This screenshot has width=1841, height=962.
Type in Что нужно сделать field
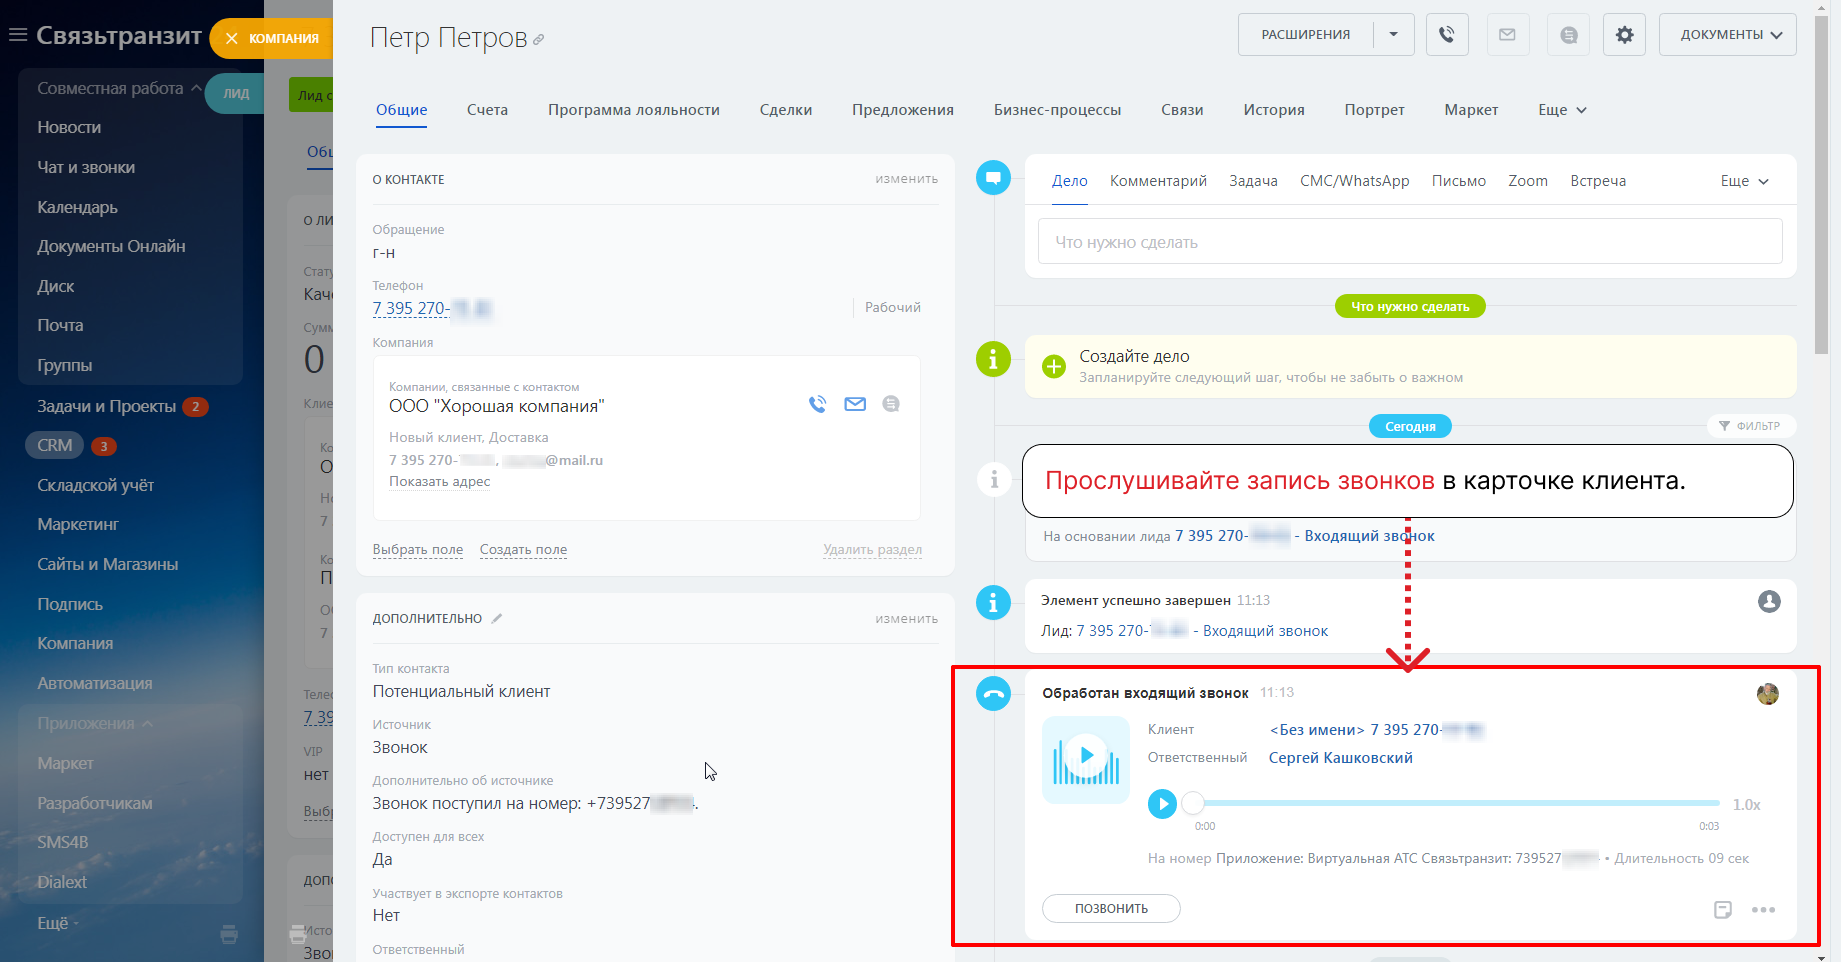click(1410, 242)
